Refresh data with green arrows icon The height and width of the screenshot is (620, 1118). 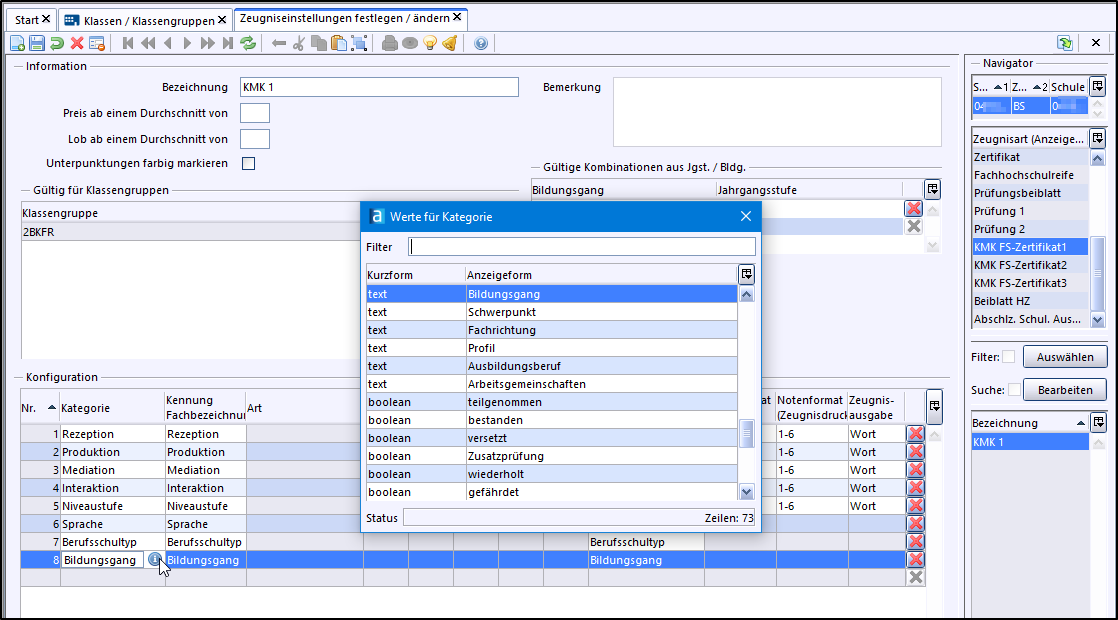247,43
